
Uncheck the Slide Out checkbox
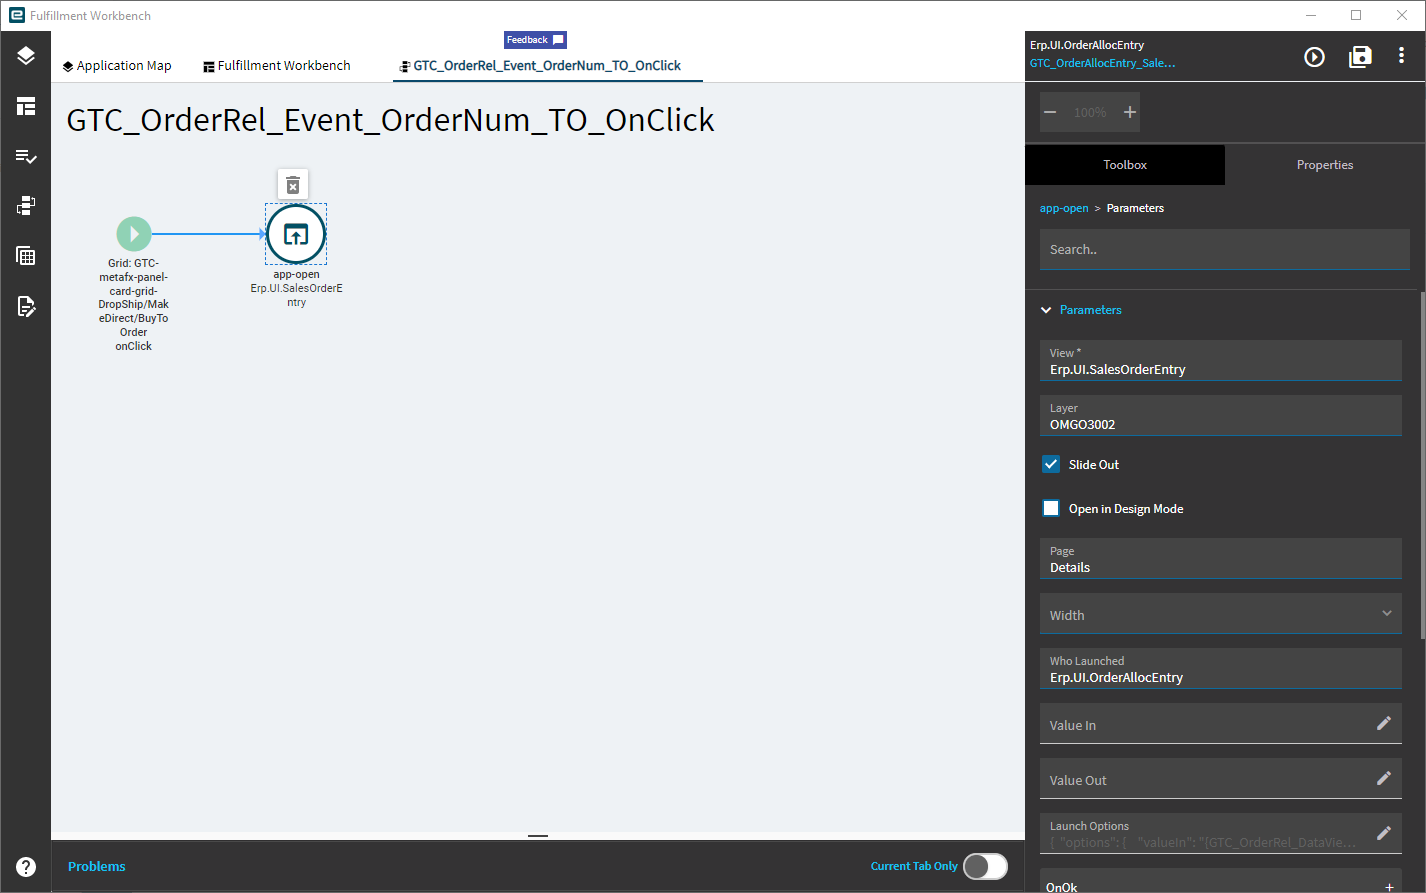[x=1051, y=464]
